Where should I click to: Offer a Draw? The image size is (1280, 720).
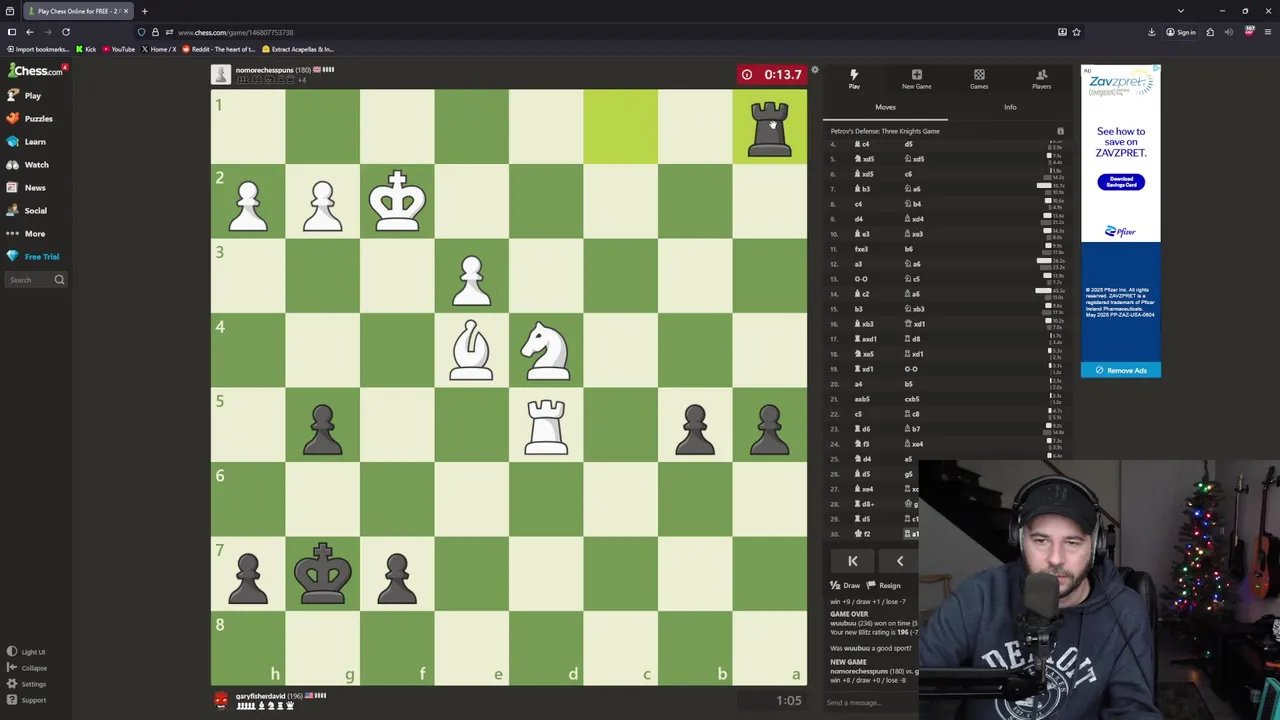point(846,586)
